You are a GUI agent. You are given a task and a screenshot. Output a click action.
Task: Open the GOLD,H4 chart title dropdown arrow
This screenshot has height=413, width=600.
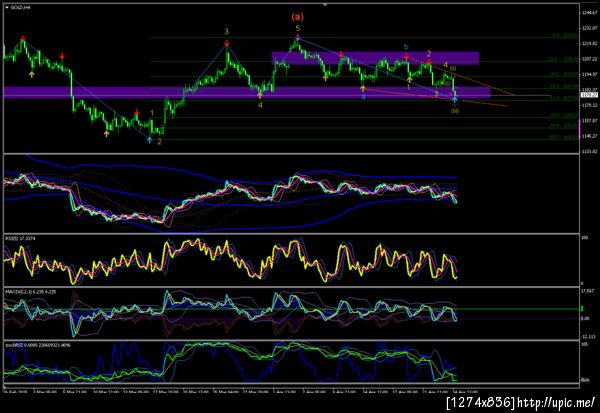pyautogui.click(x=7, y=7)
